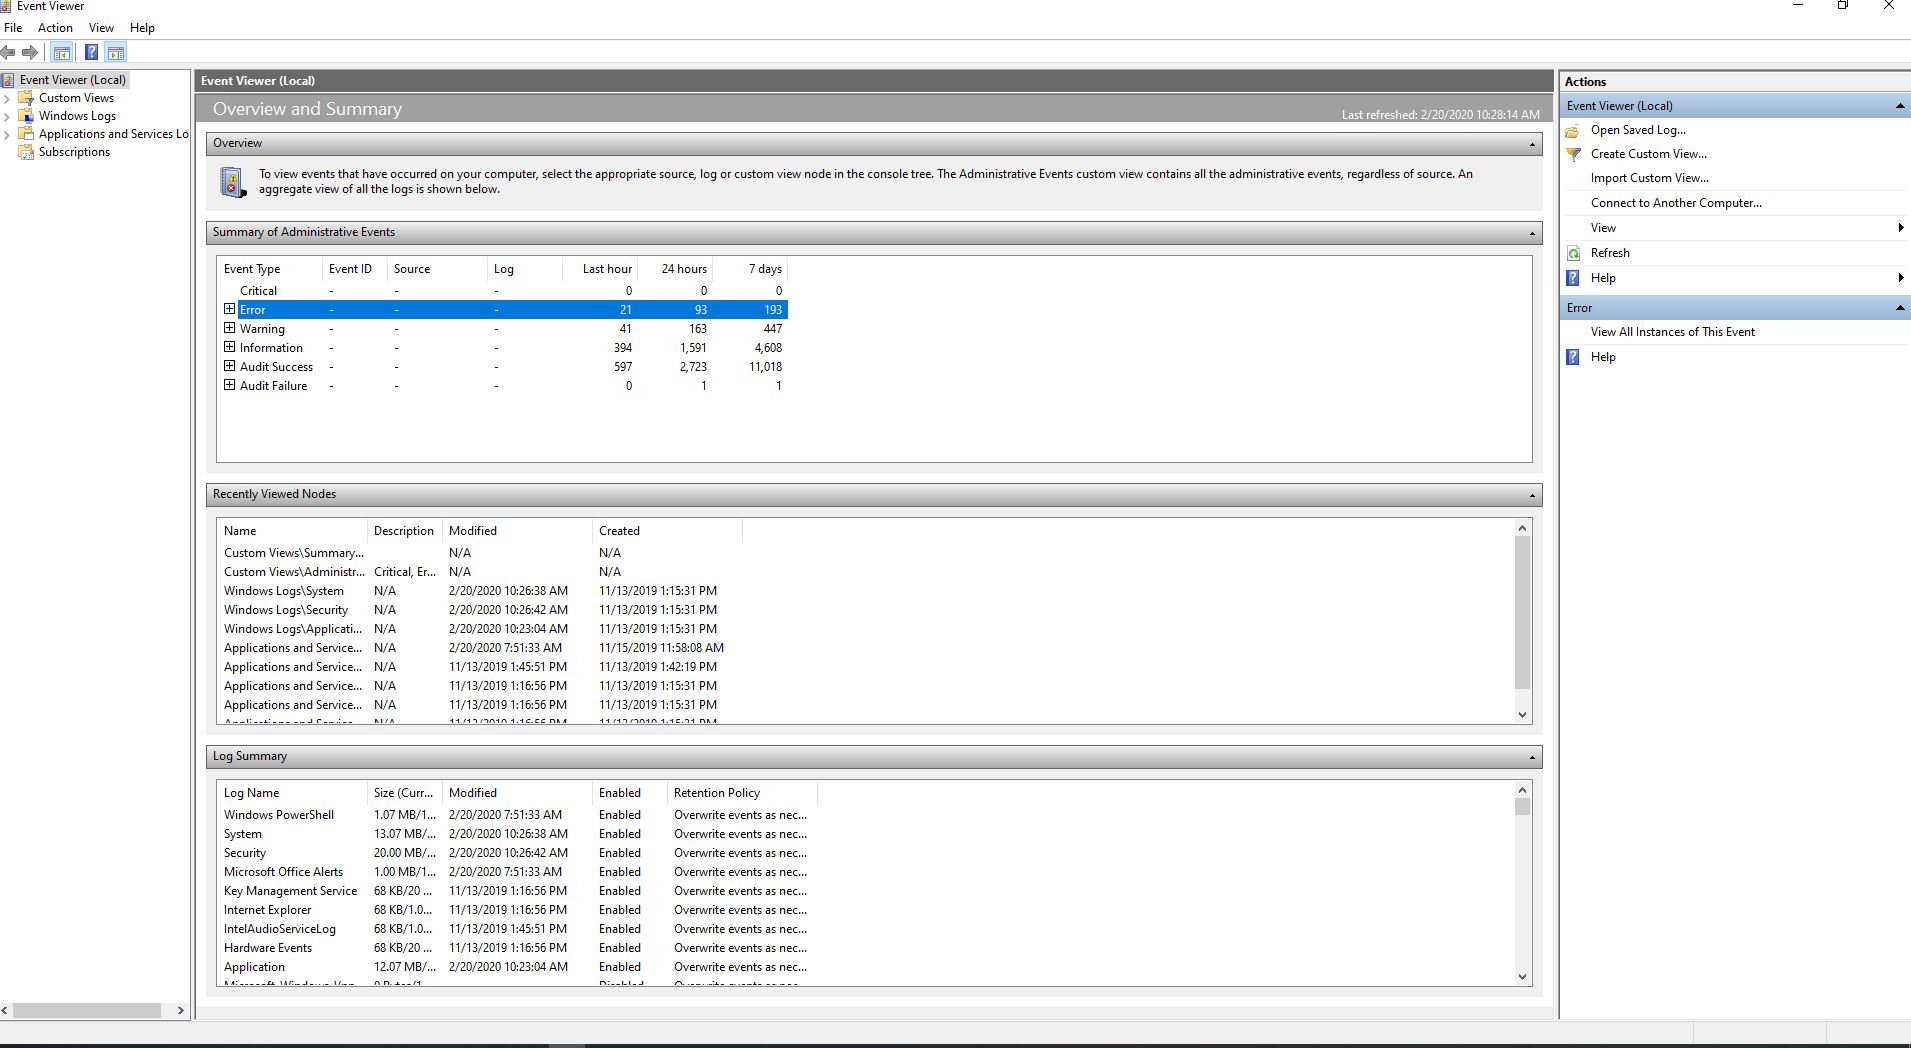Expand the Custom Views tree node
Screen dimensions: 1911x1048
(7, 98)
